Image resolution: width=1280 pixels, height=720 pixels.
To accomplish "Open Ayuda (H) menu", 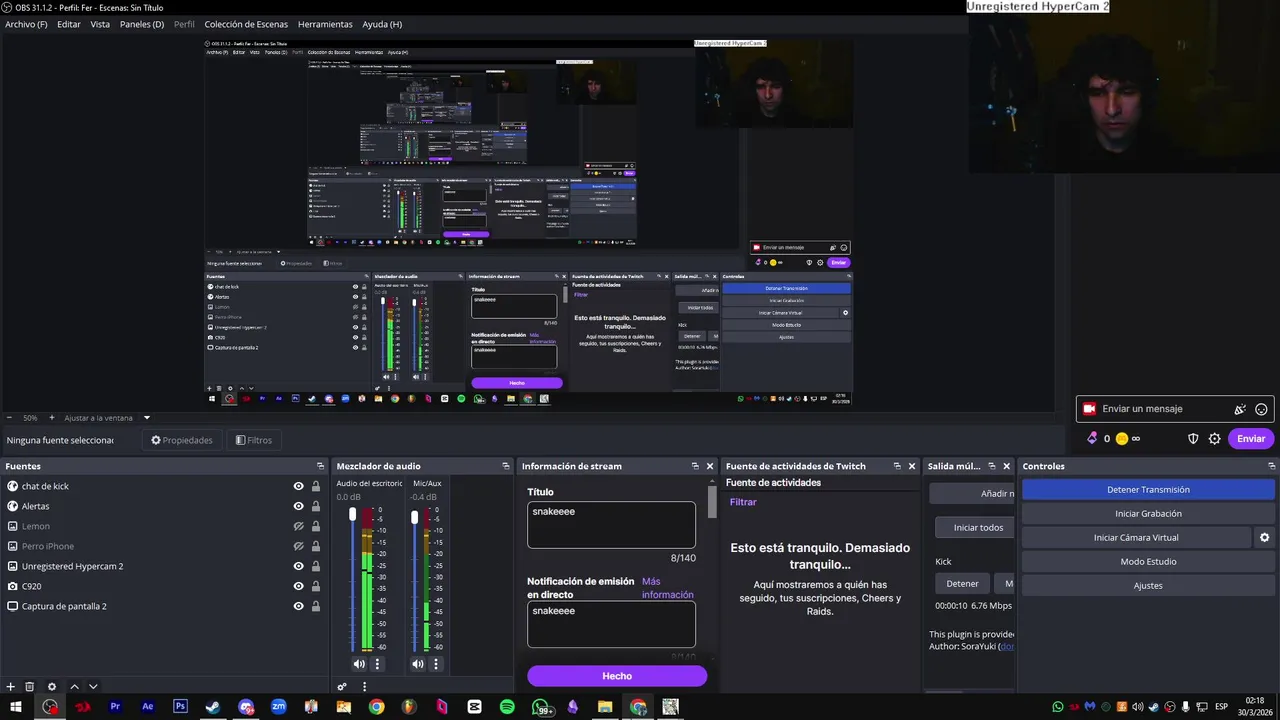I will pos(382,24).
